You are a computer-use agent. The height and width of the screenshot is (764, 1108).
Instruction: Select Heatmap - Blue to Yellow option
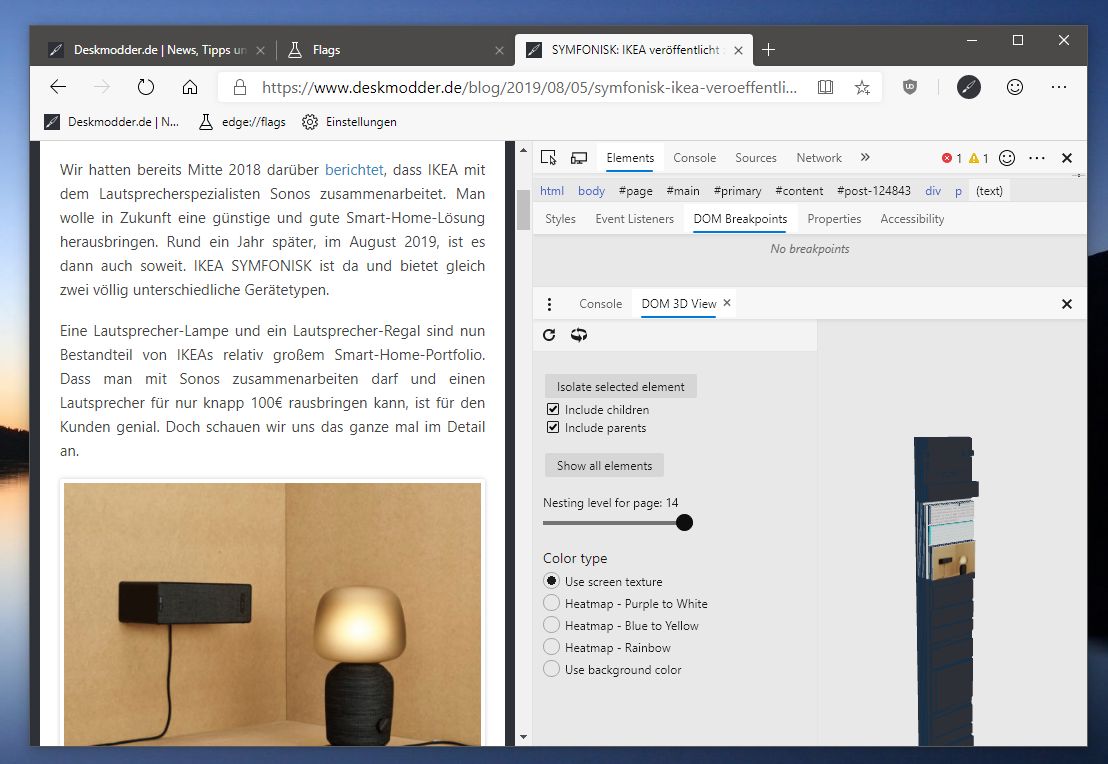[x=551, y=625]
